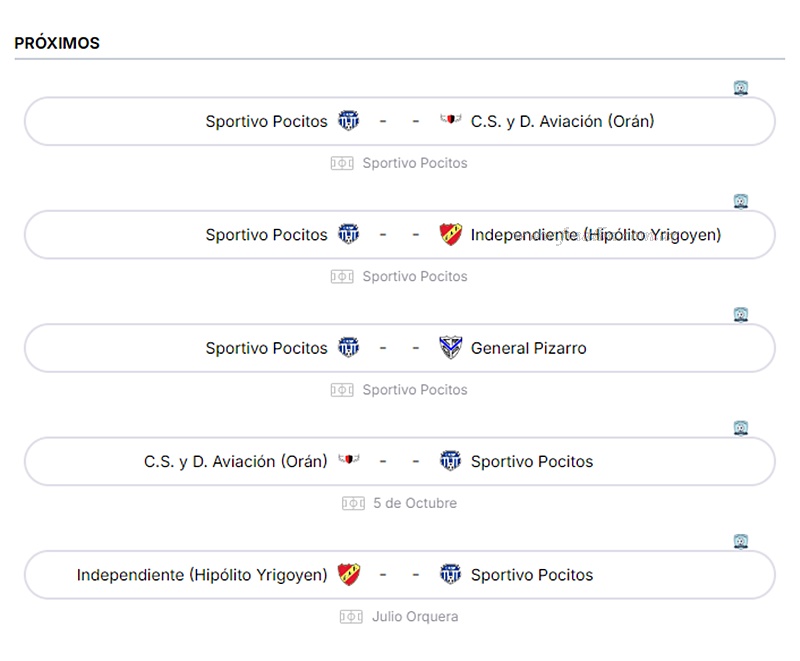Click the score dashes in General Pizarro match
The width and height of the screenshot is (800, 661).
click(399, 348)
